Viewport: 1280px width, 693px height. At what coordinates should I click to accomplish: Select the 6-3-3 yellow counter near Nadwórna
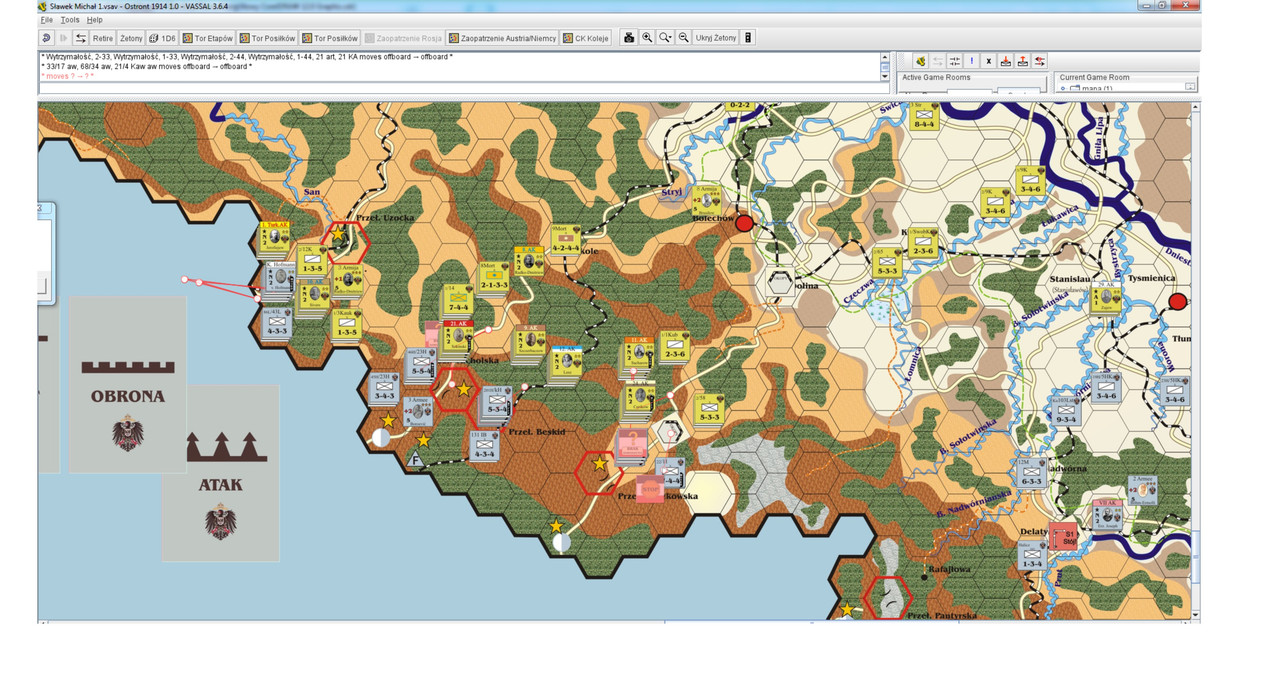click(x=1030, y=474)
